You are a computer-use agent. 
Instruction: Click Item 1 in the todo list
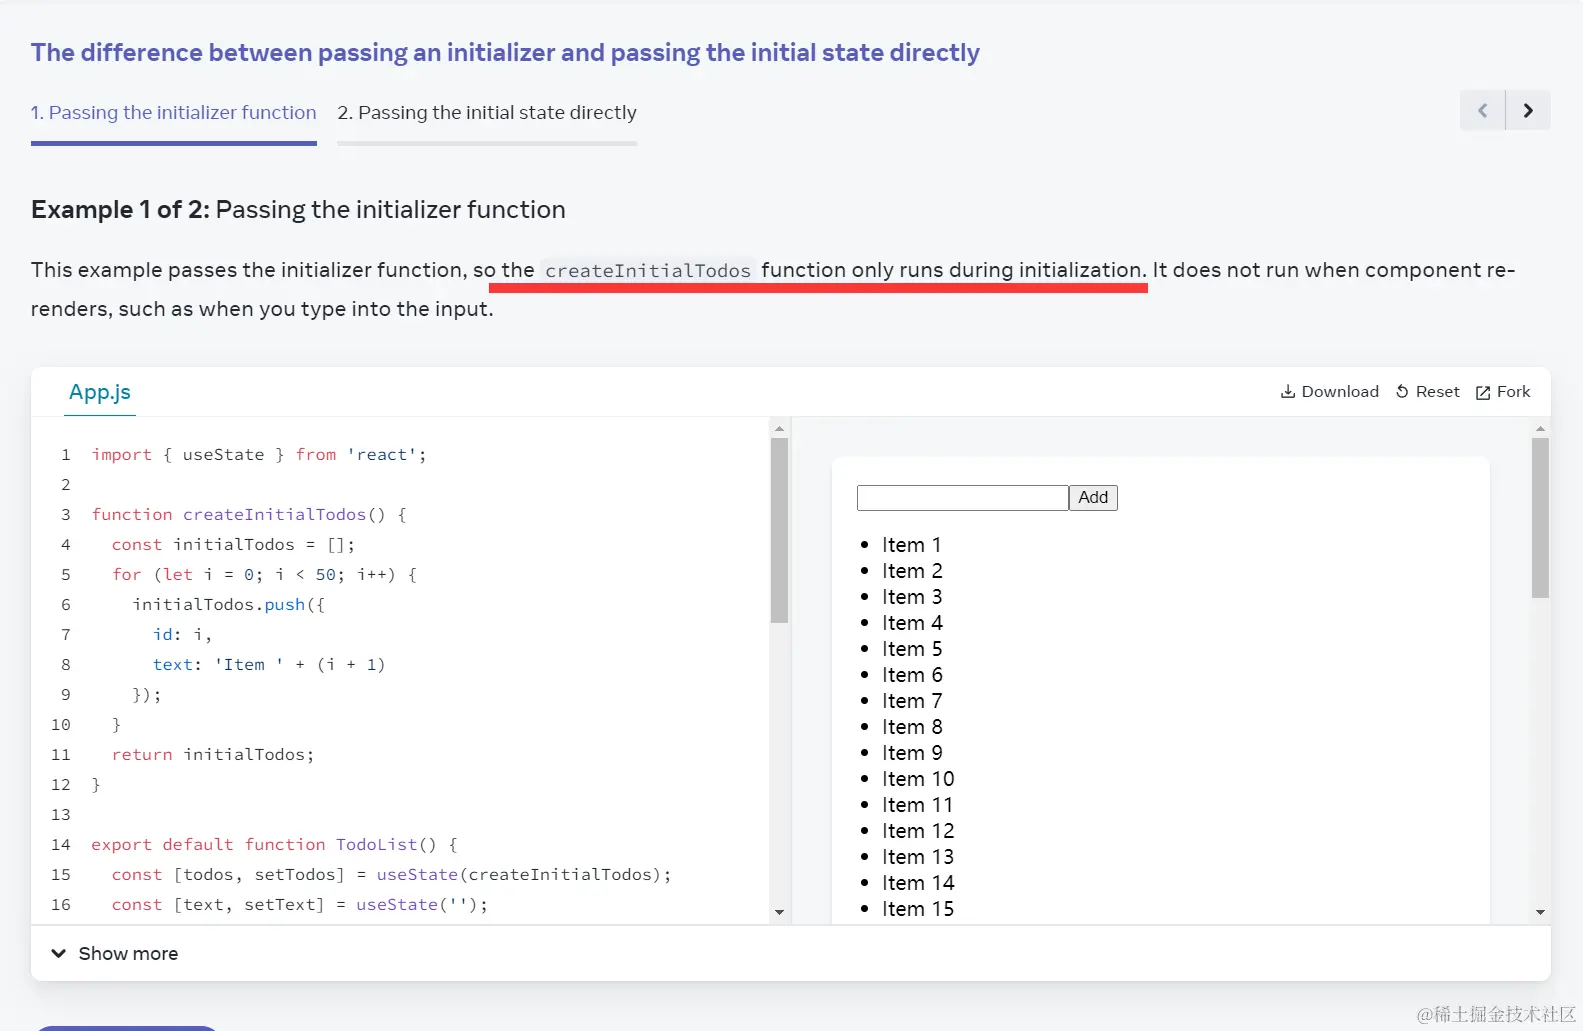click(911, 545)
